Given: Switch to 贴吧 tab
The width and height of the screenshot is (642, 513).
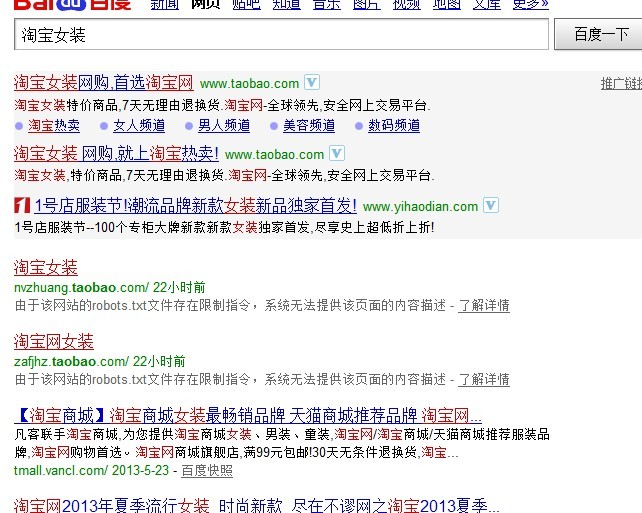Looking at the screenshot, I should 246,4.
